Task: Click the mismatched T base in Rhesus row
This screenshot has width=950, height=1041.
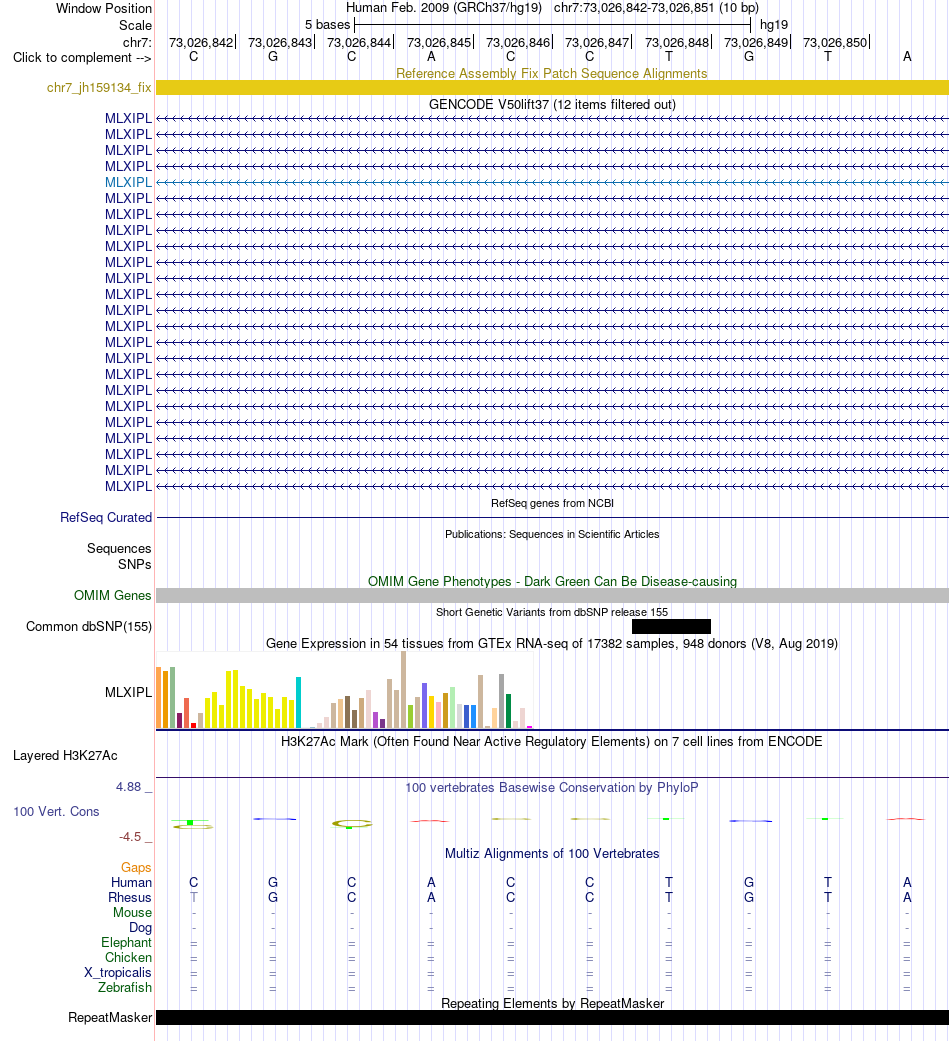Action: pyautogui.click(x=194, y=898)
